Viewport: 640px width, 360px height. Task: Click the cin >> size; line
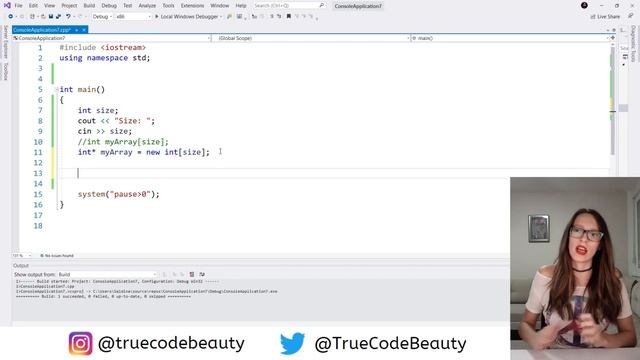pyautogui.click(x=105, y=131)
